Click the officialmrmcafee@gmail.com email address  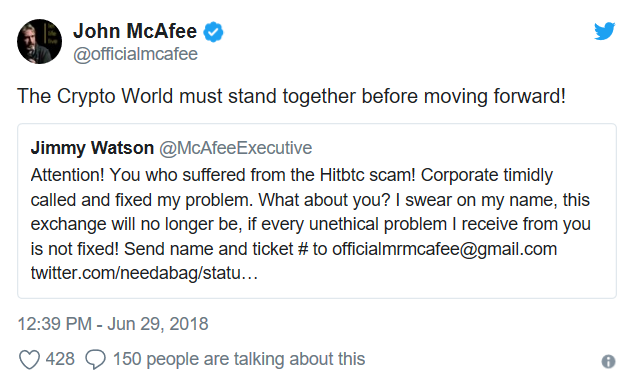point(445,249)
